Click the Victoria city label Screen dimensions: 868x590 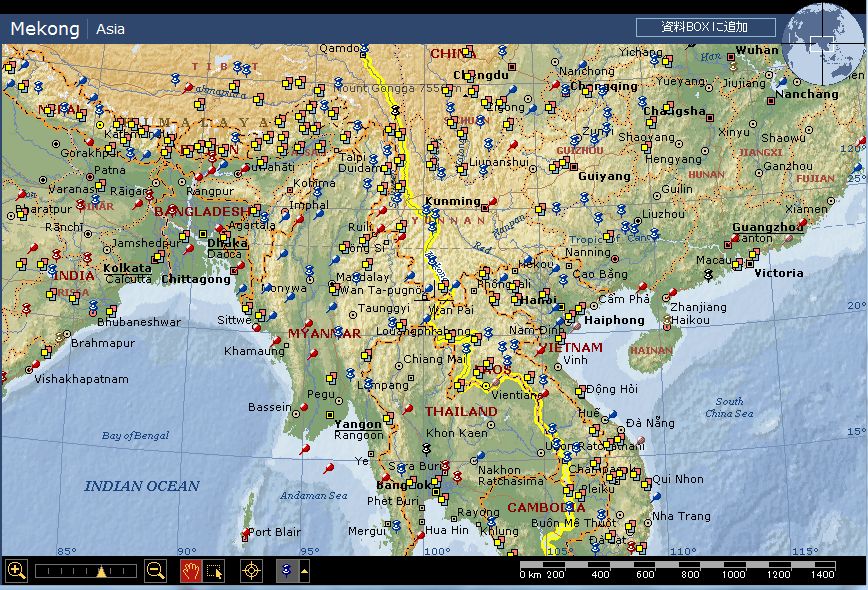click(778, 273)
